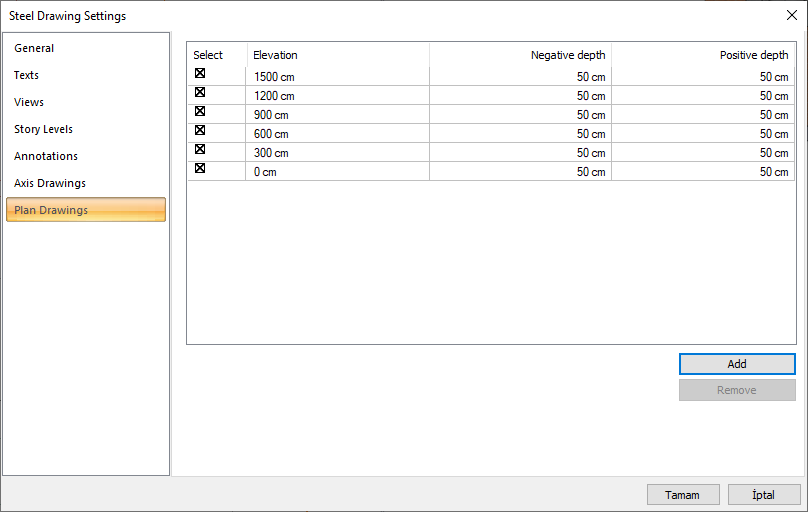Uncheck the 0 cm elevation checkbox

pos(200,168)
